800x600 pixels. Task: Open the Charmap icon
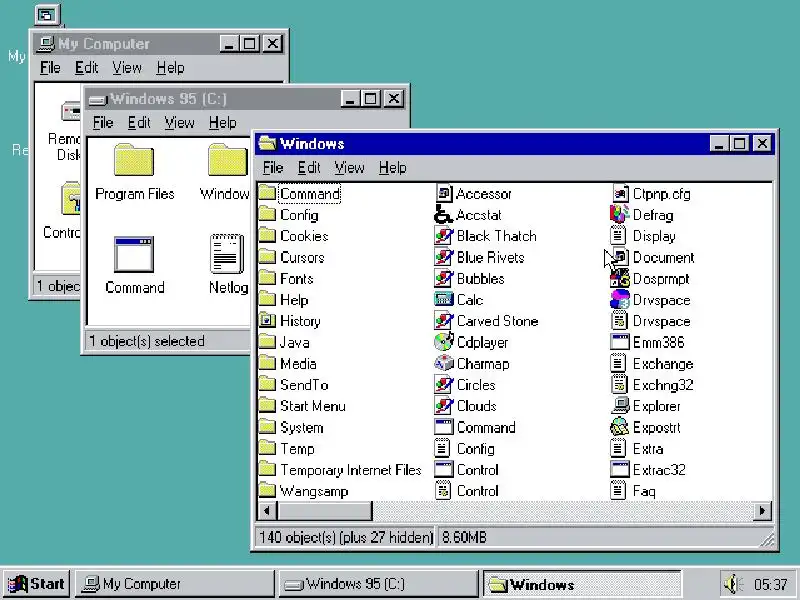pos(444,364)
